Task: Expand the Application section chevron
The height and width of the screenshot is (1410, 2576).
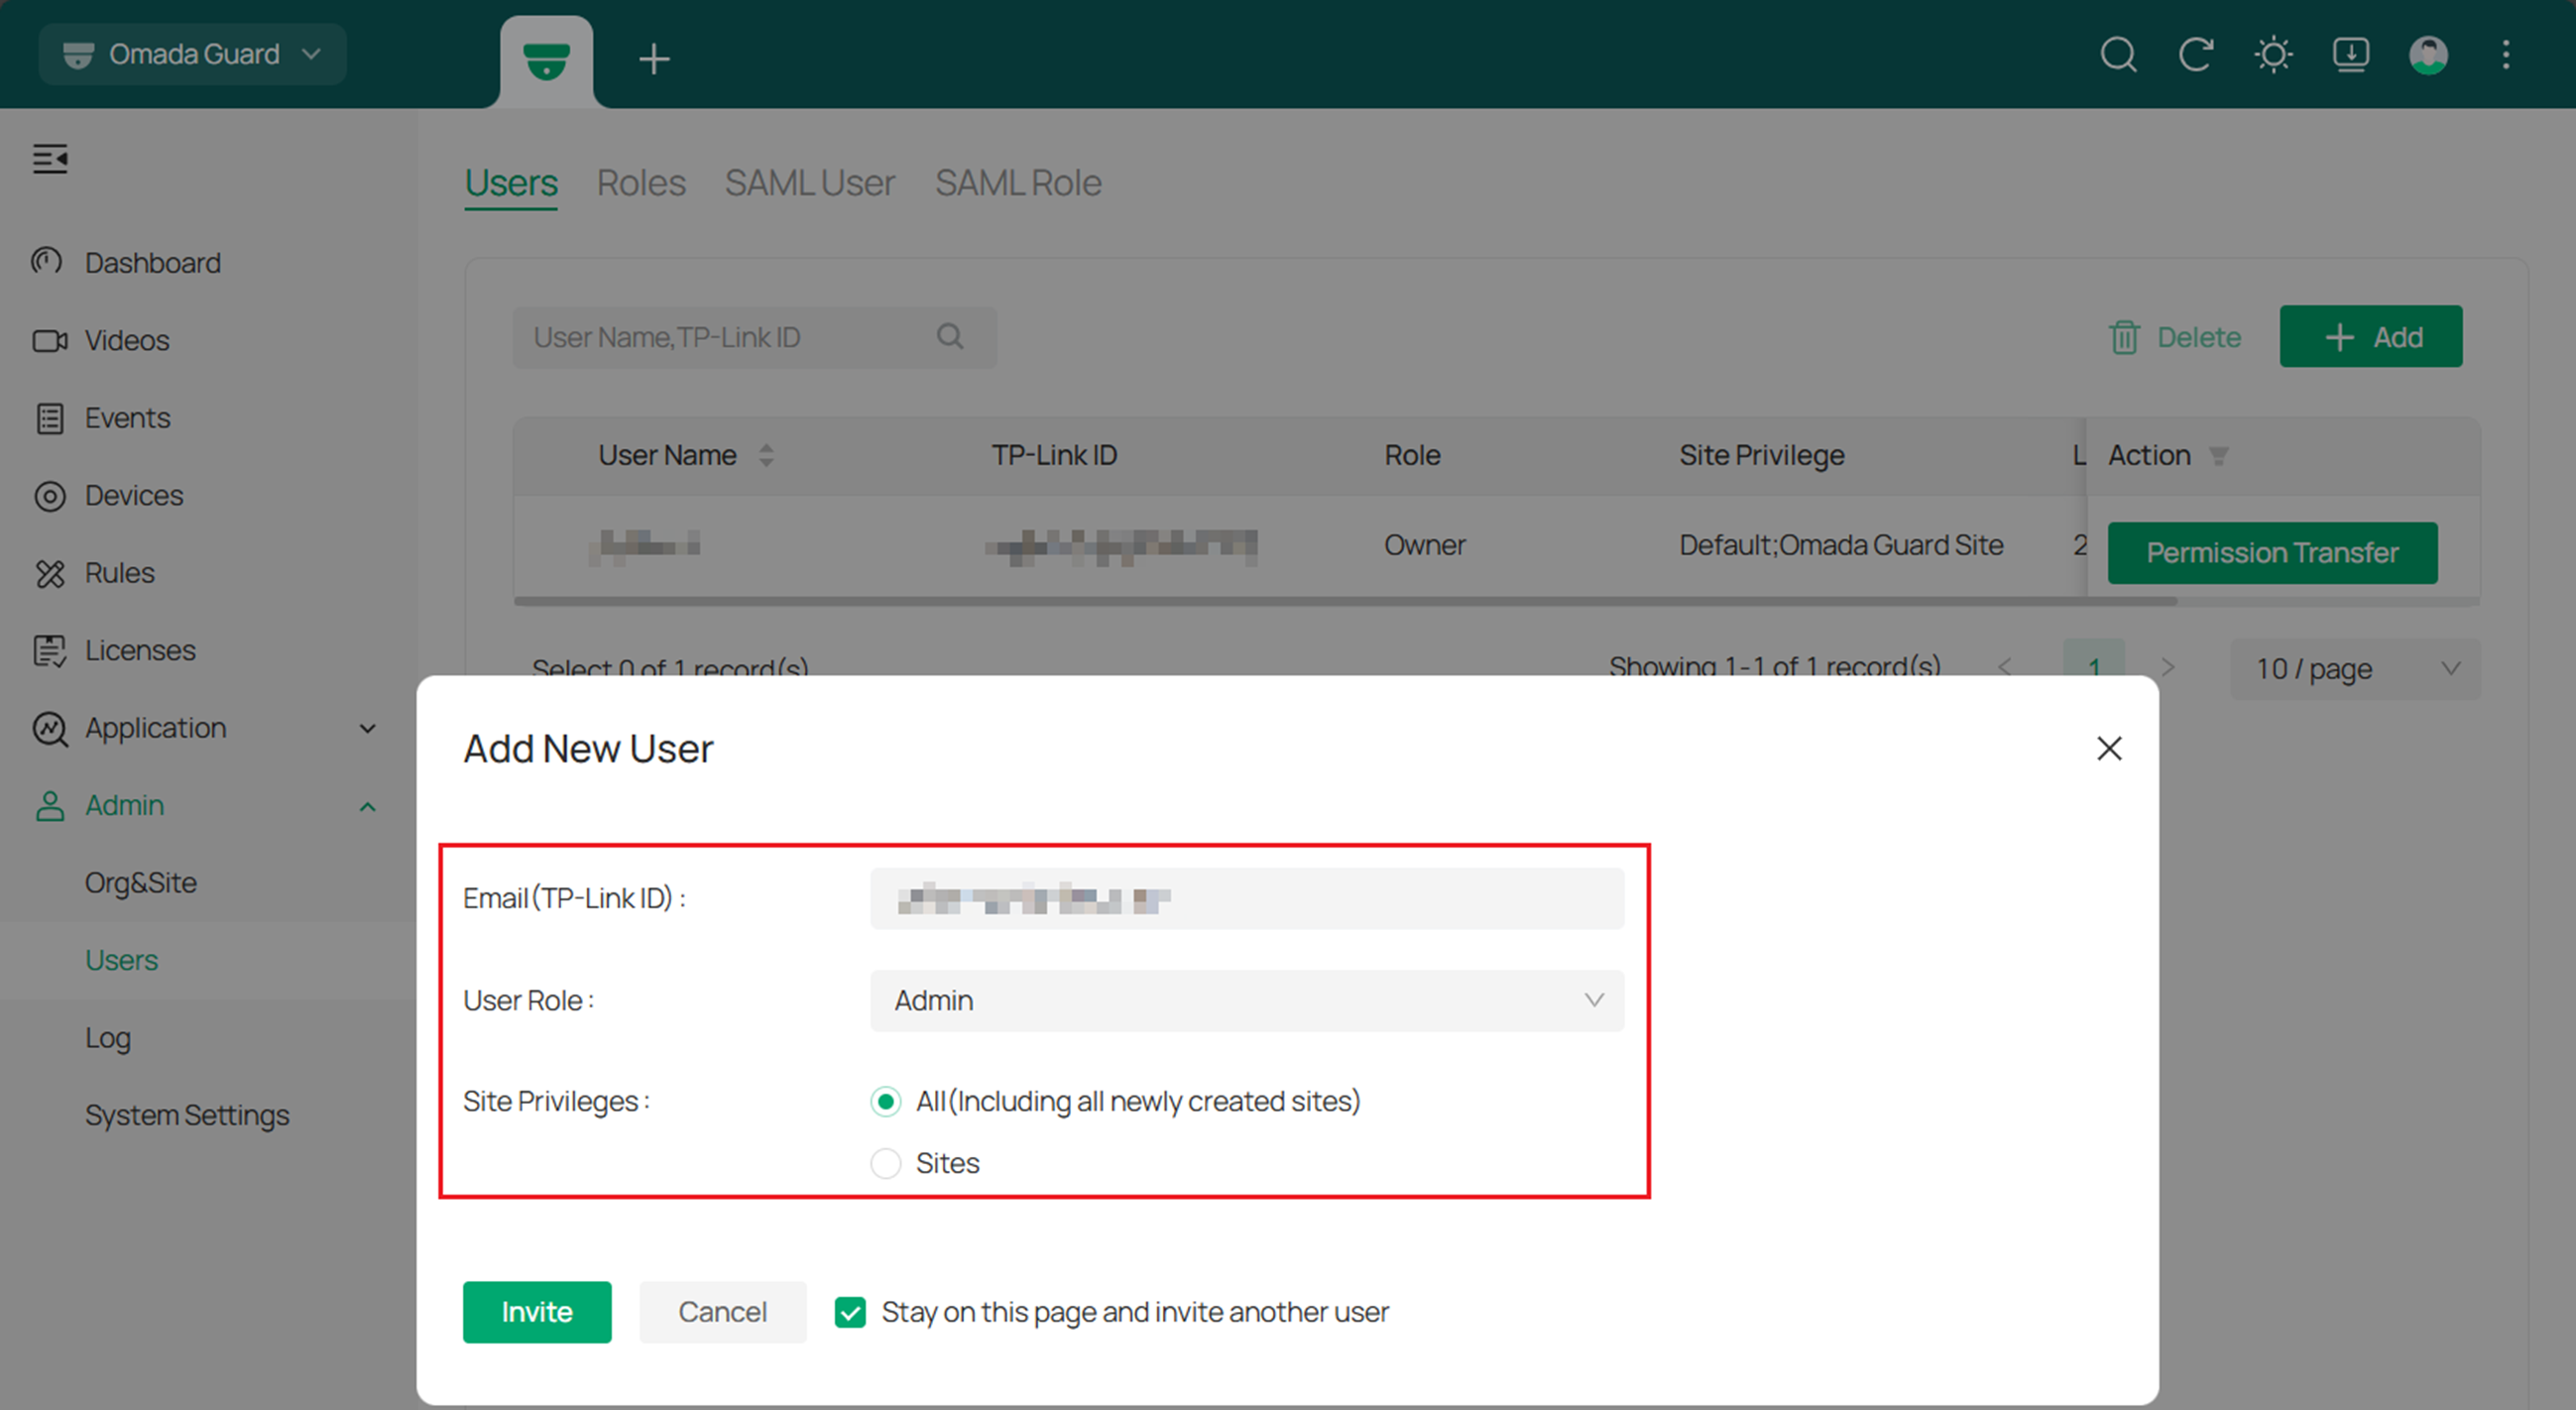Action: (x=368, y=729)
